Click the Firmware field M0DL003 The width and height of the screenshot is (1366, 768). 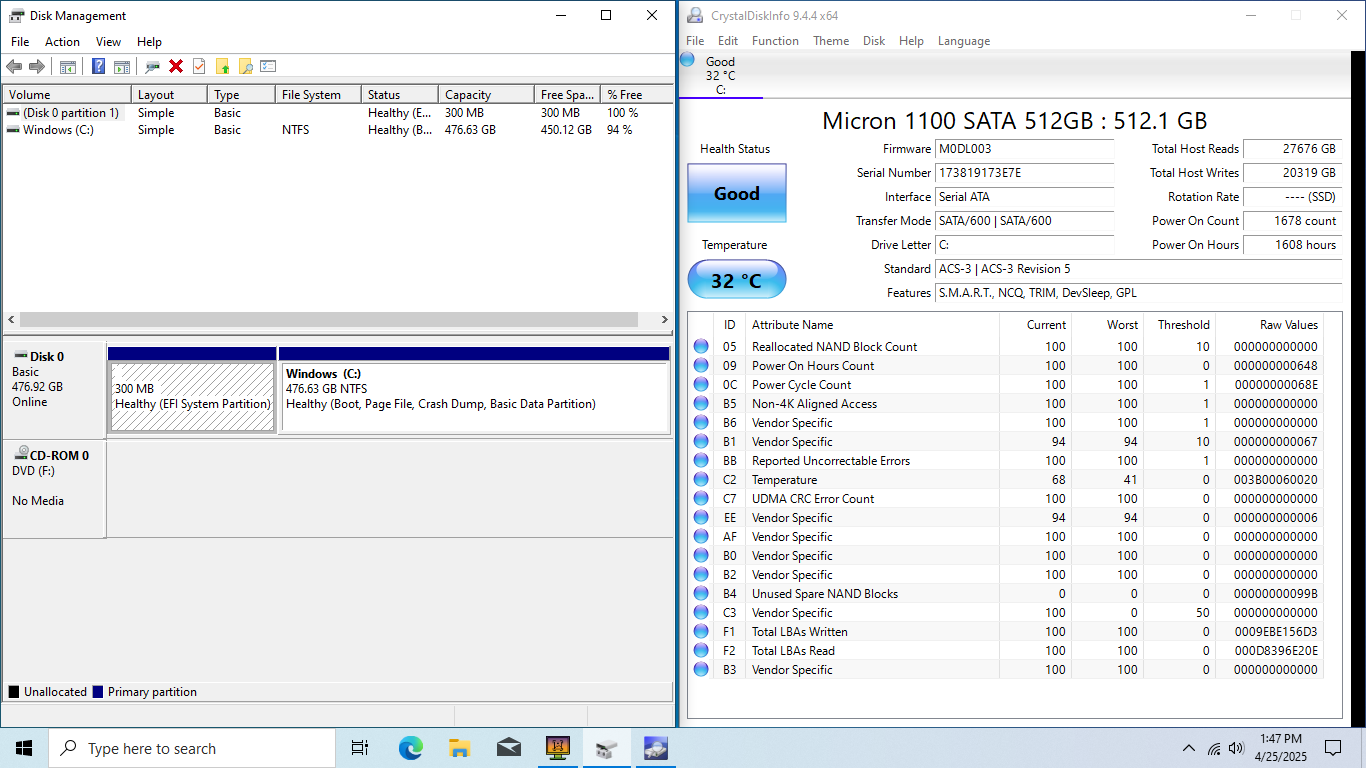1024,149
